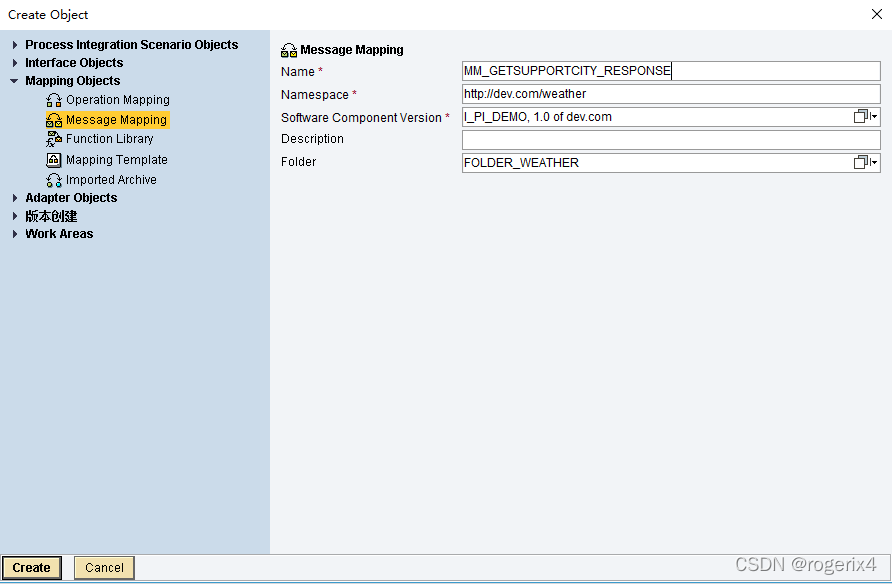
Task: Expand the 版本创建 node
Action: tap(15, 216)
